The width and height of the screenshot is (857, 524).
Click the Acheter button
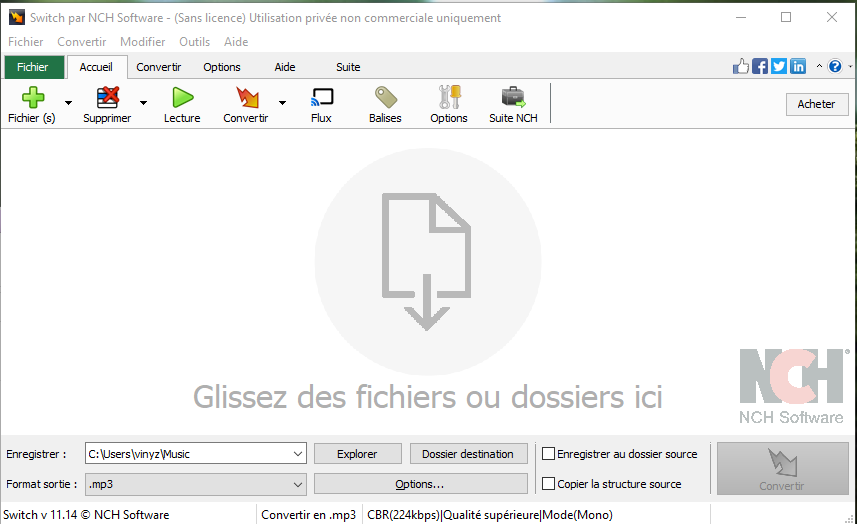816,104
